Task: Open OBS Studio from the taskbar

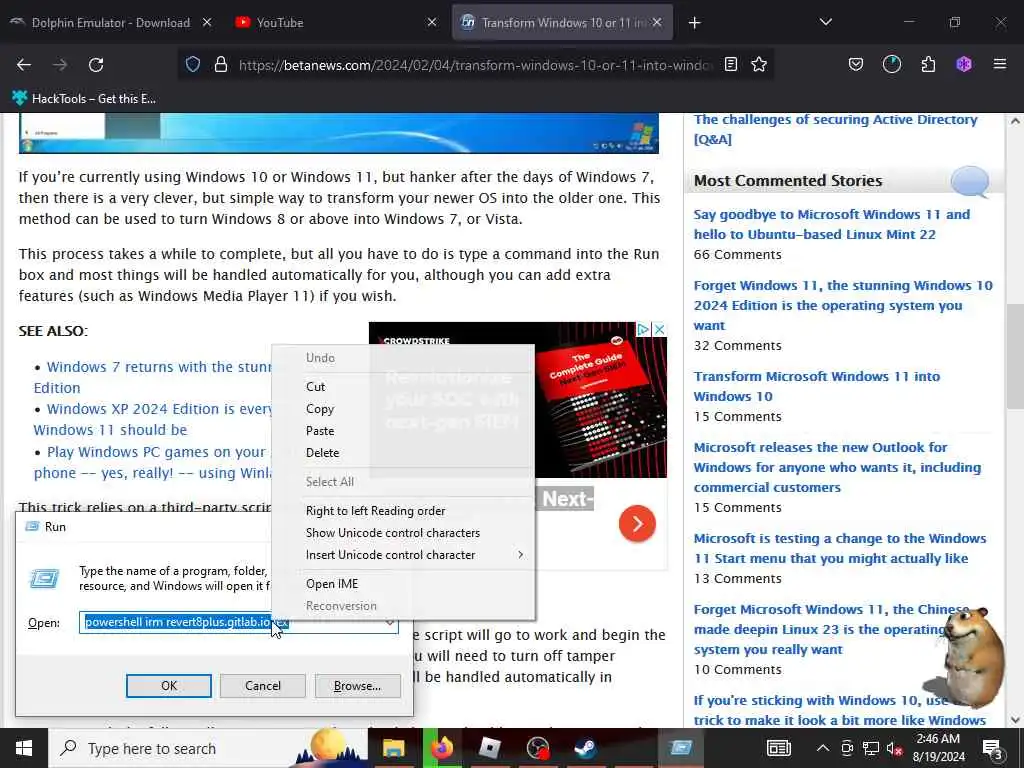Action: [537, 748]
